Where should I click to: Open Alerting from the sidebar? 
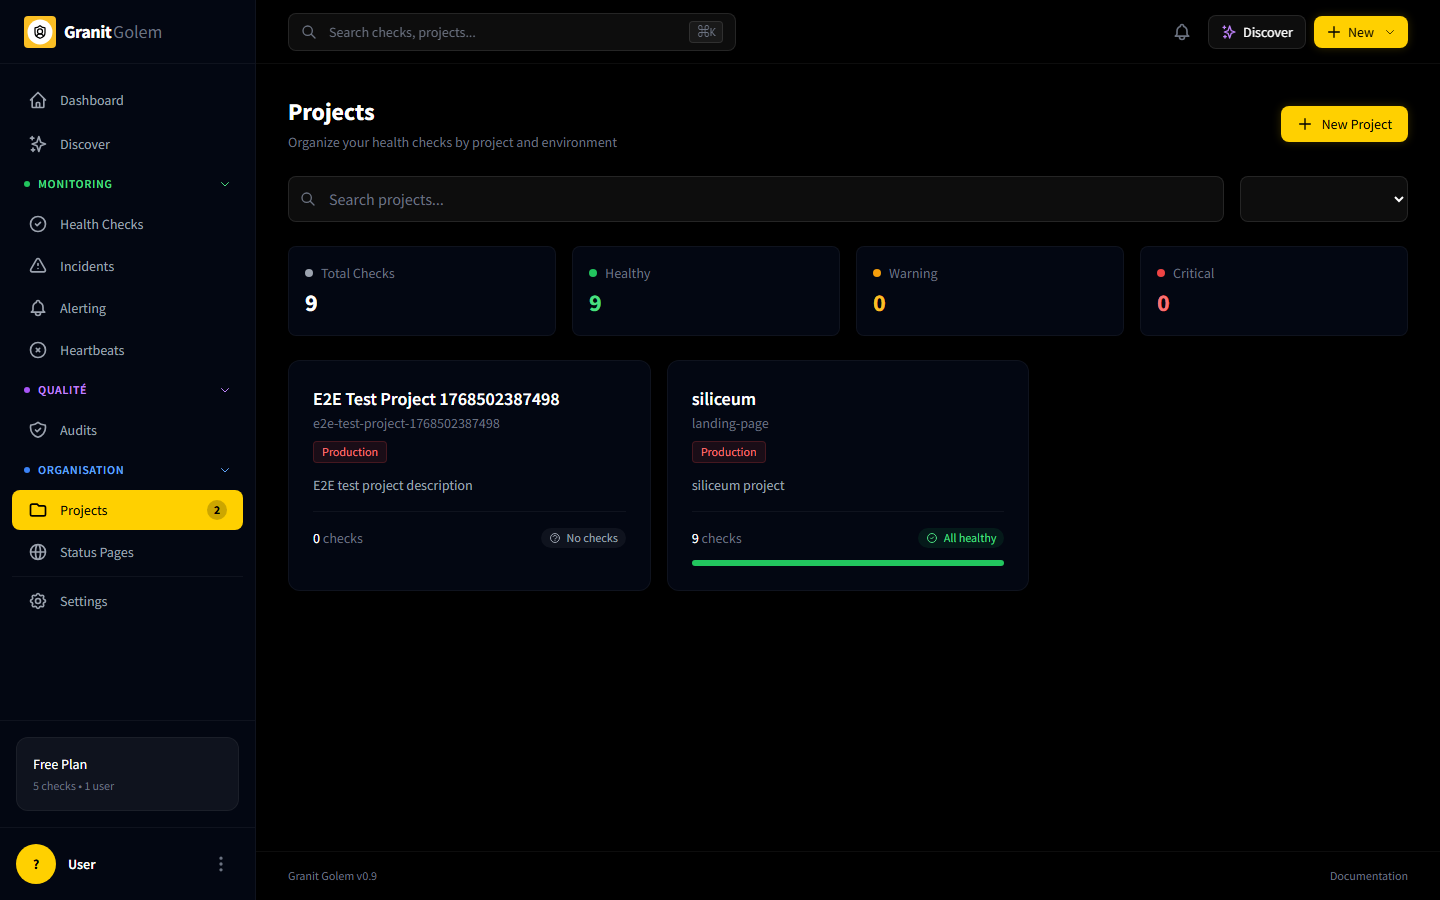[x=128, y=308]
